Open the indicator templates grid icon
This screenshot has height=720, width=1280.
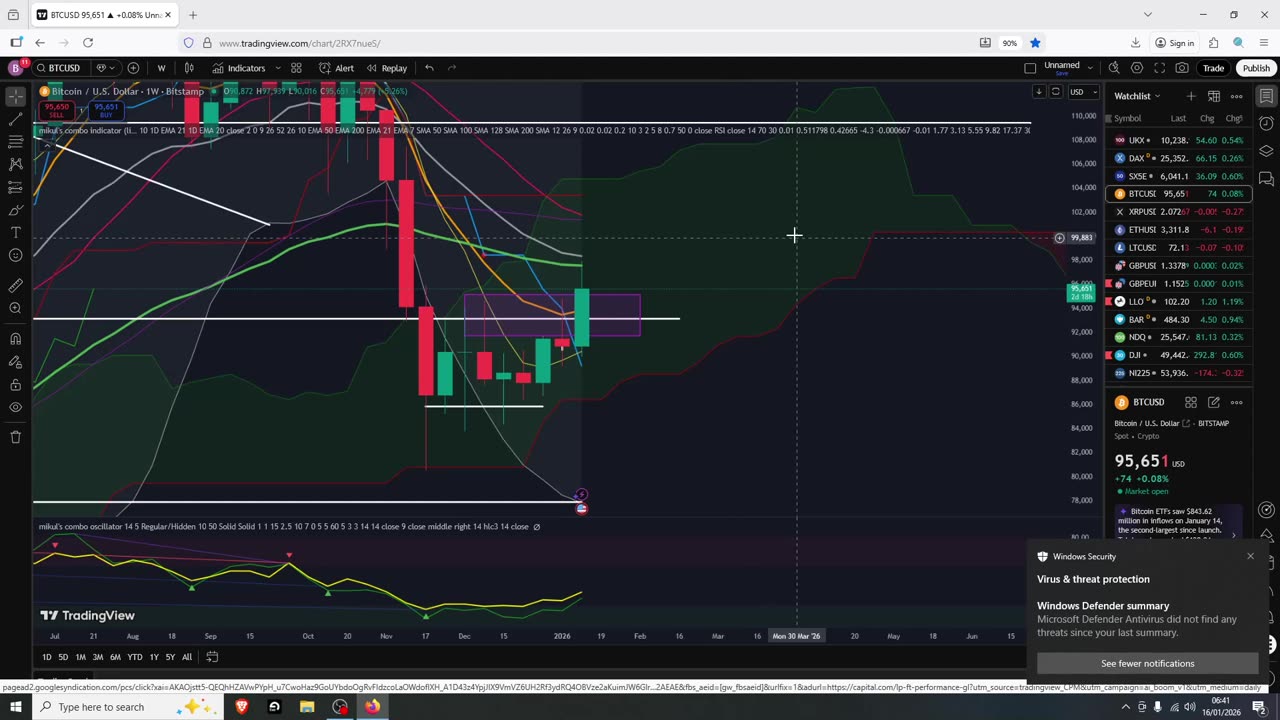[x=296, y=68]
